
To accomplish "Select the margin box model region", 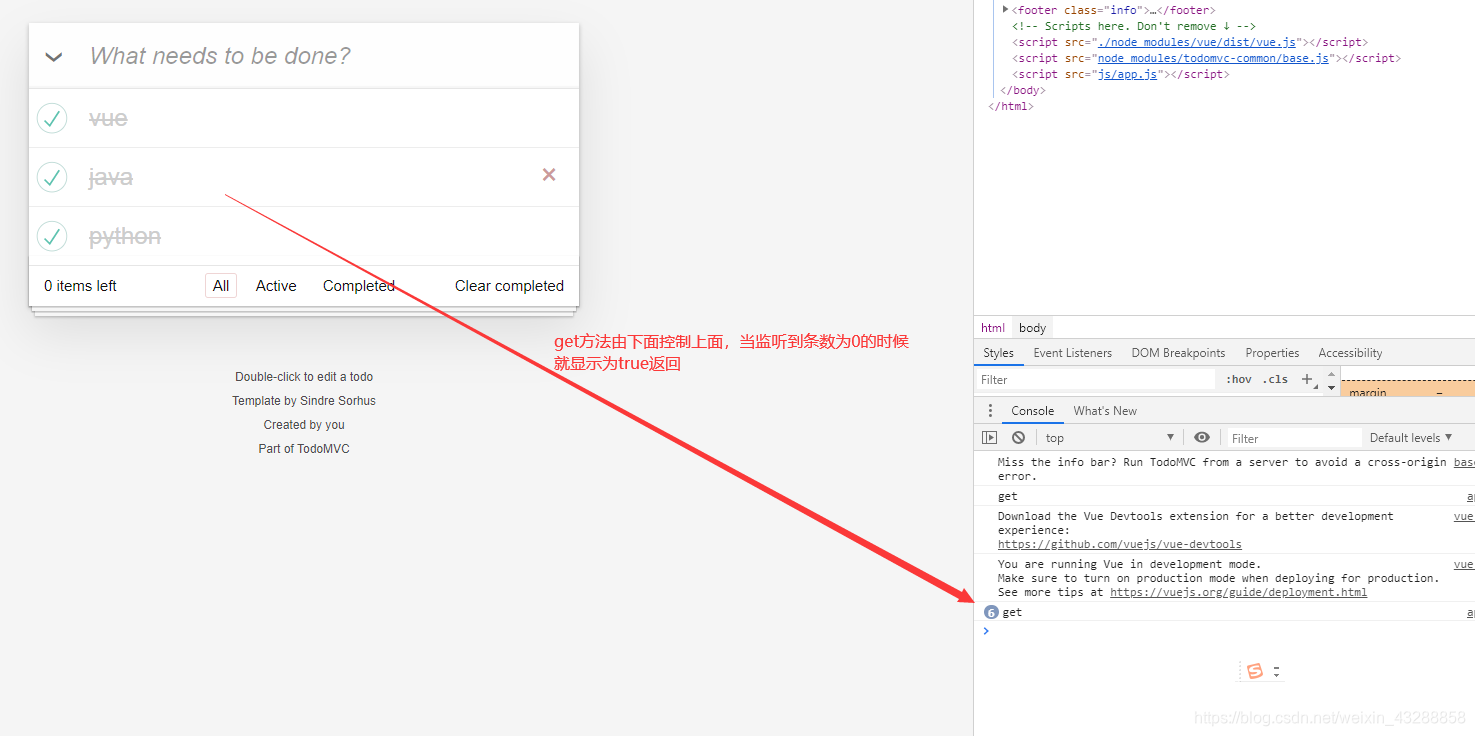I will 1408,390.
